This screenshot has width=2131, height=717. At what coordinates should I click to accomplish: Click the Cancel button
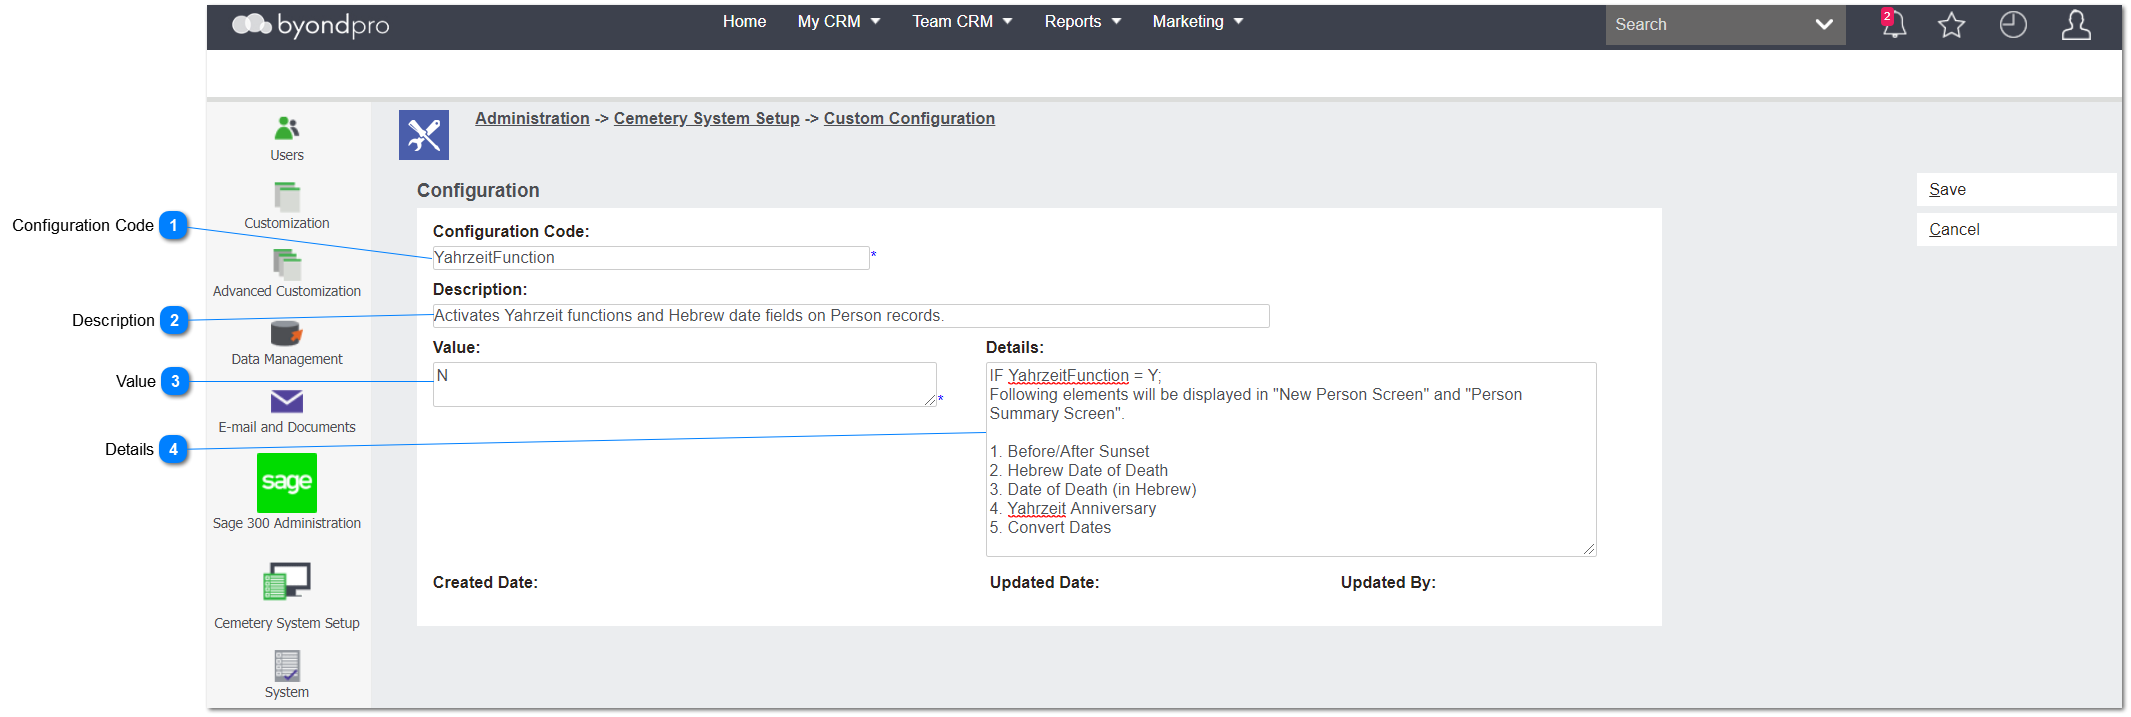click(x=2016, y=230)
